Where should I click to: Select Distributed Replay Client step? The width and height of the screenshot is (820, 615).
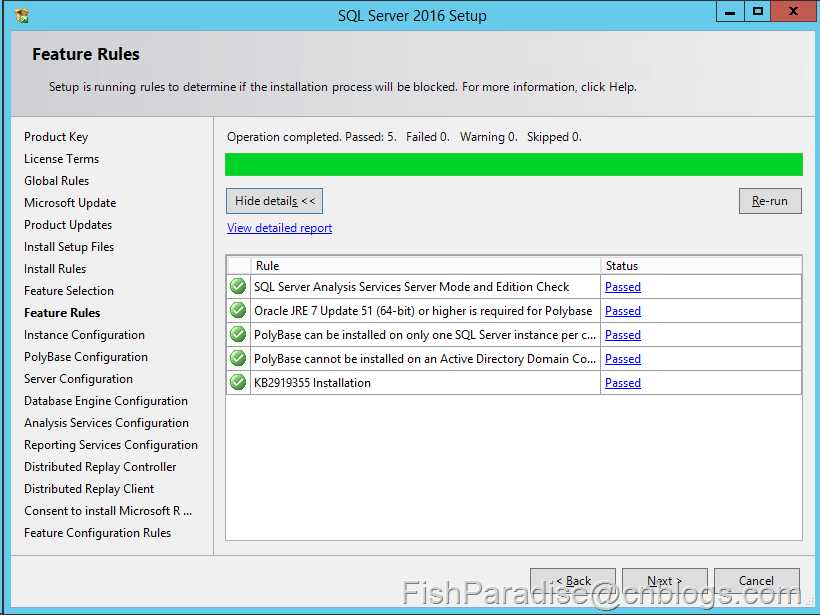point(89,488)
